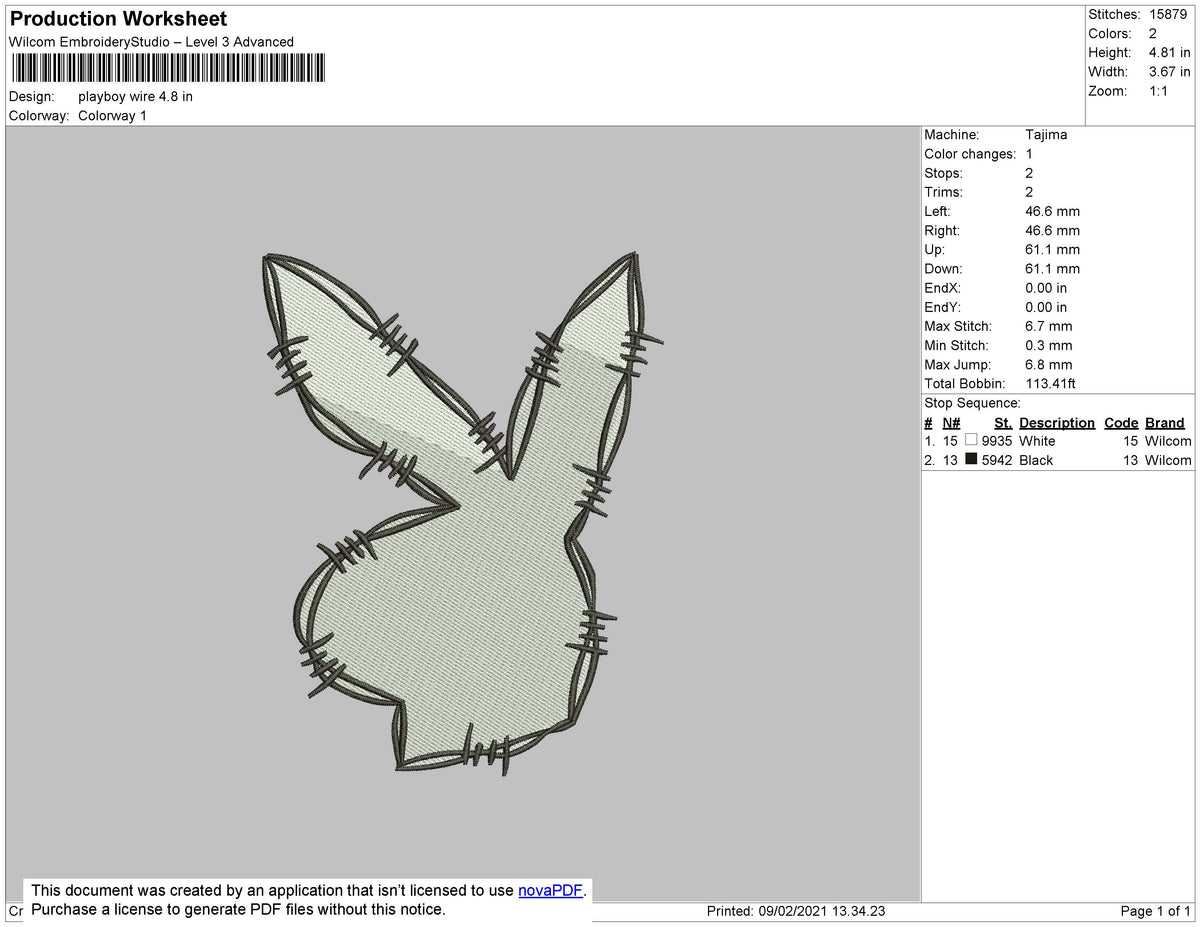The height and width of the screenshot is (927, 1200).
Task: Select the Zoom value 1:1
Action: click(1160, 90)
